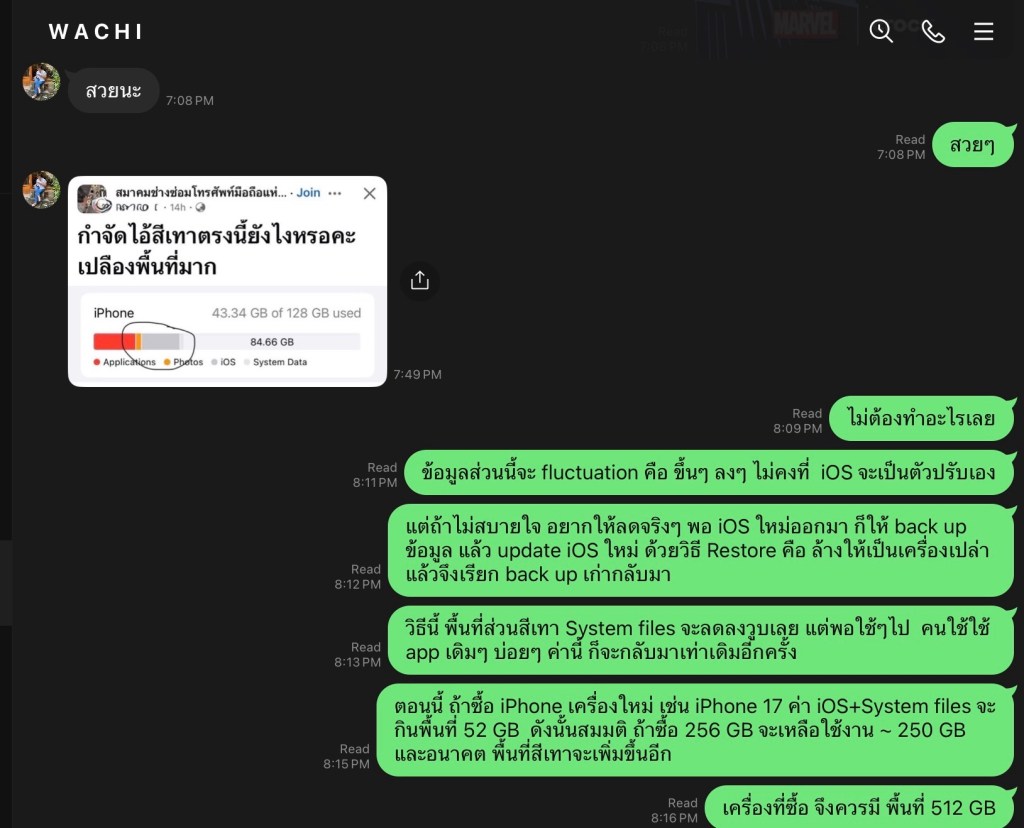Tap the Join link in the shared post

(308, 193)
